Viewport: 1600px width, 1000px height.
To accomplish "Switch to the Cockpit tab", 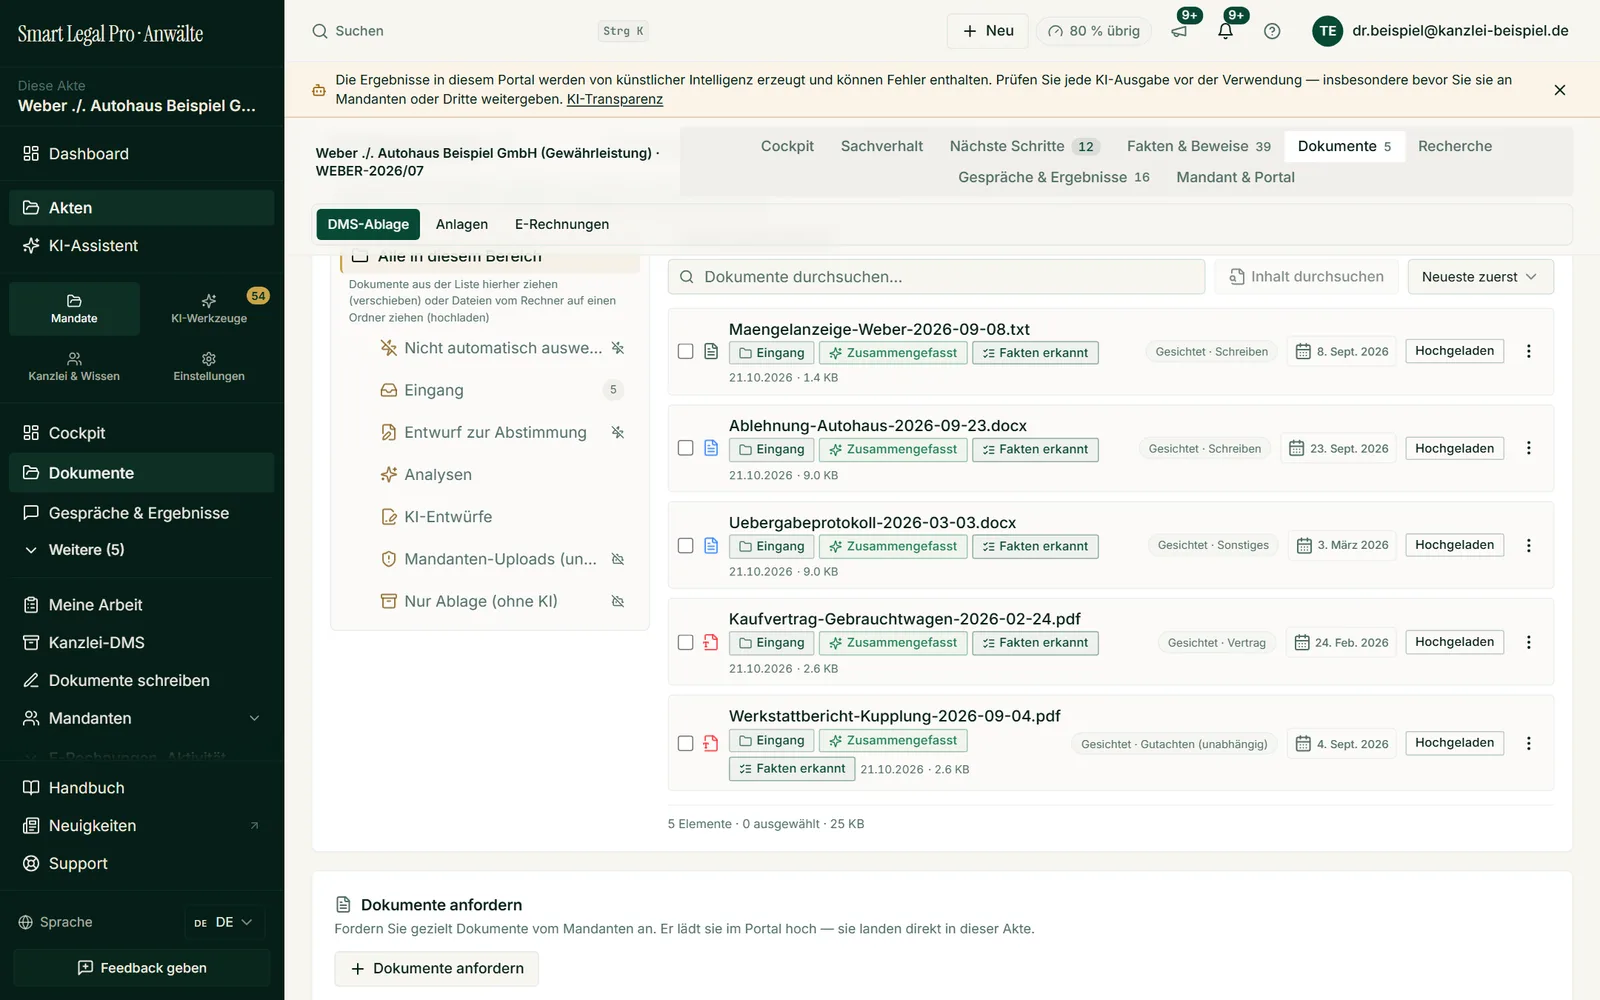I will click(787, 146).
